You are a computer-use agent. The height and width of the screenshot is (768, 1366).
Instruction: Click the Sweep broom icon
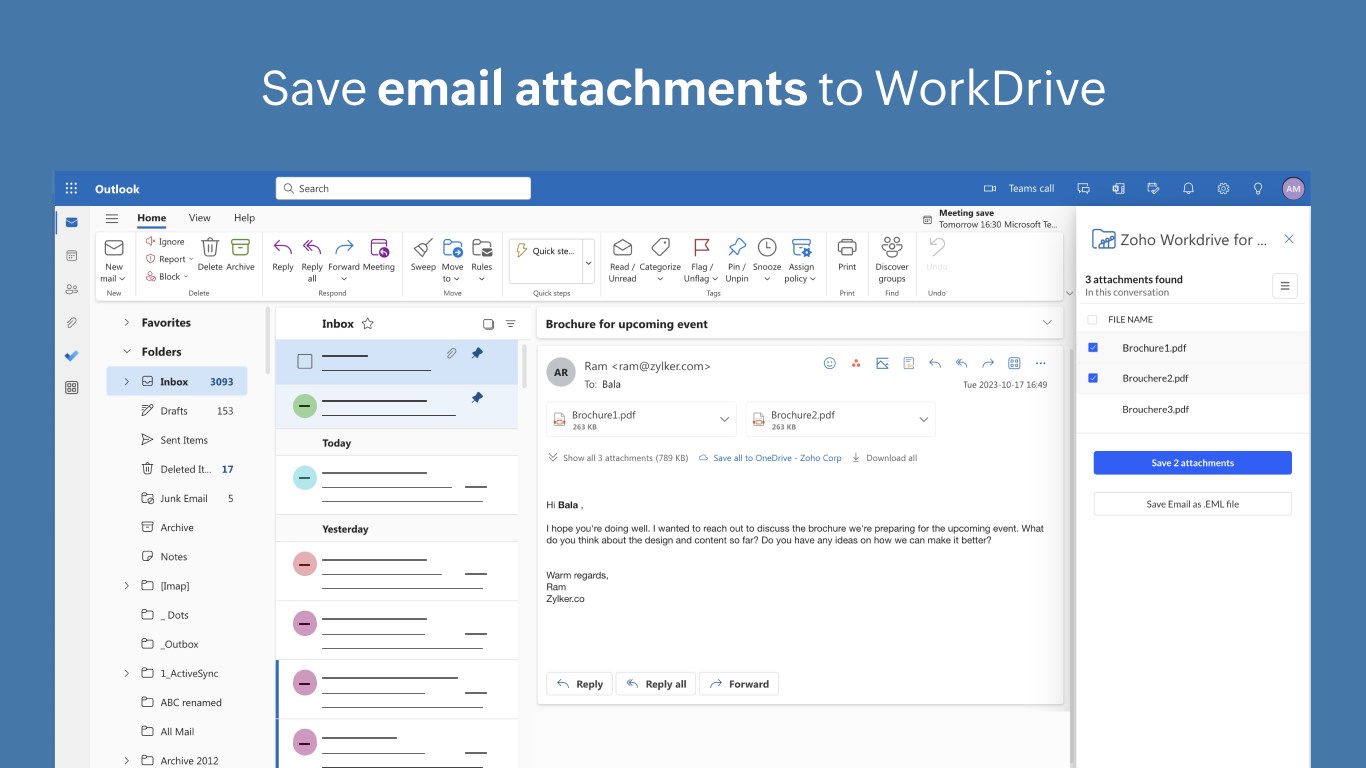coord(423,247)
